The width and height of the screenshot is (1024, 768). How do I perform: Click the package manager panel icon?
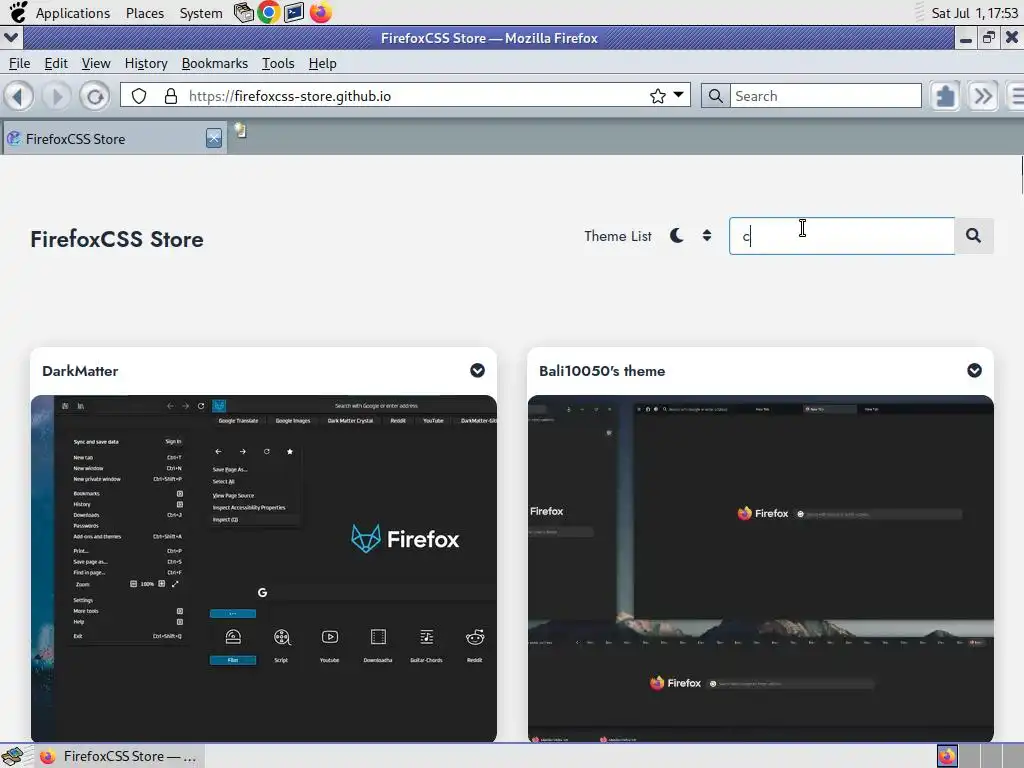243,12
